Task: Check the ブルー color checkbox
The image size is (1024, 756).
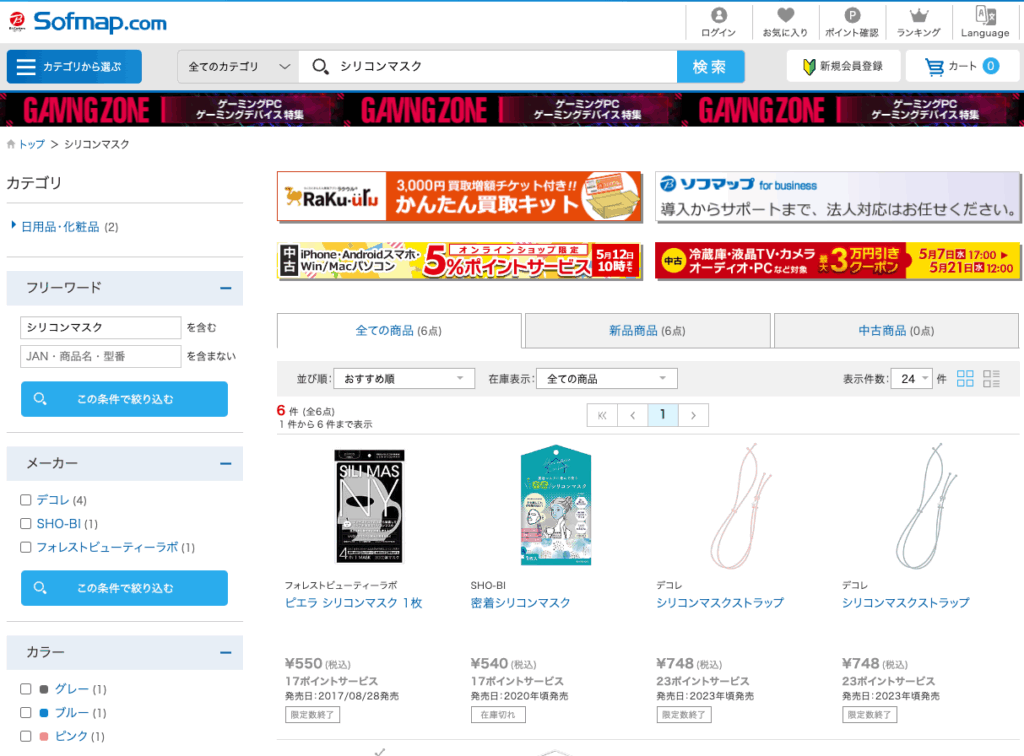Action: coord(25,712)
